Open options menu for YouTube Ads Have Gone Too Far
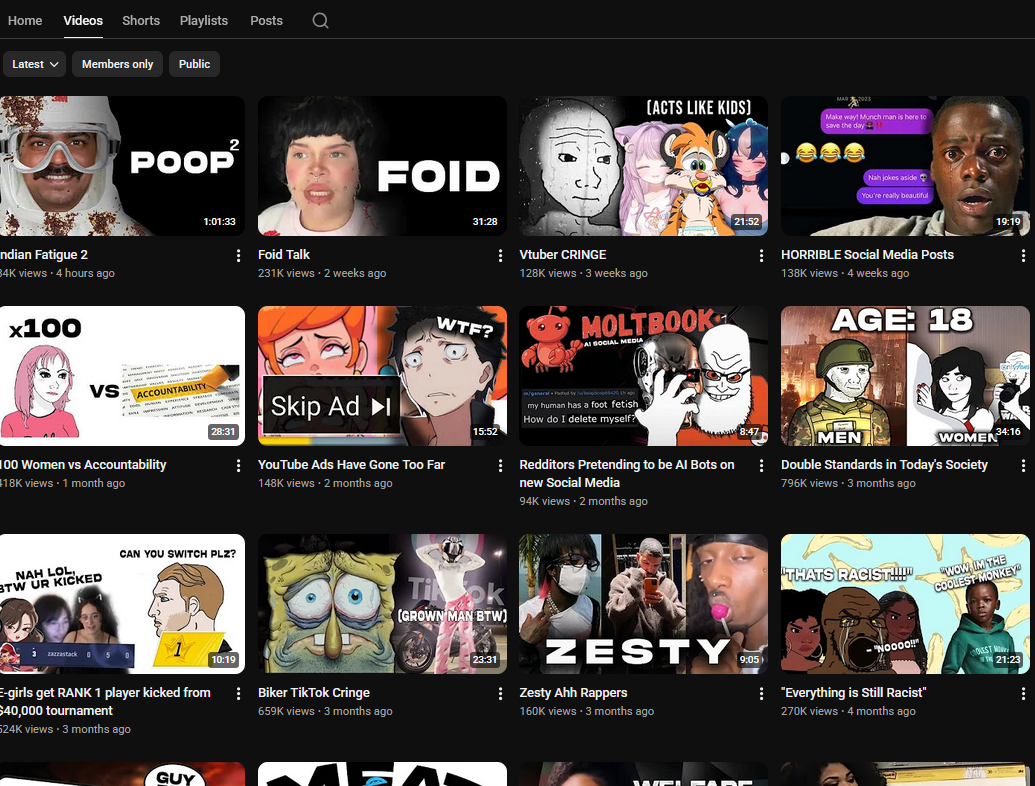The height and width of the screenshot is (786, 1035). click(500, 465)
